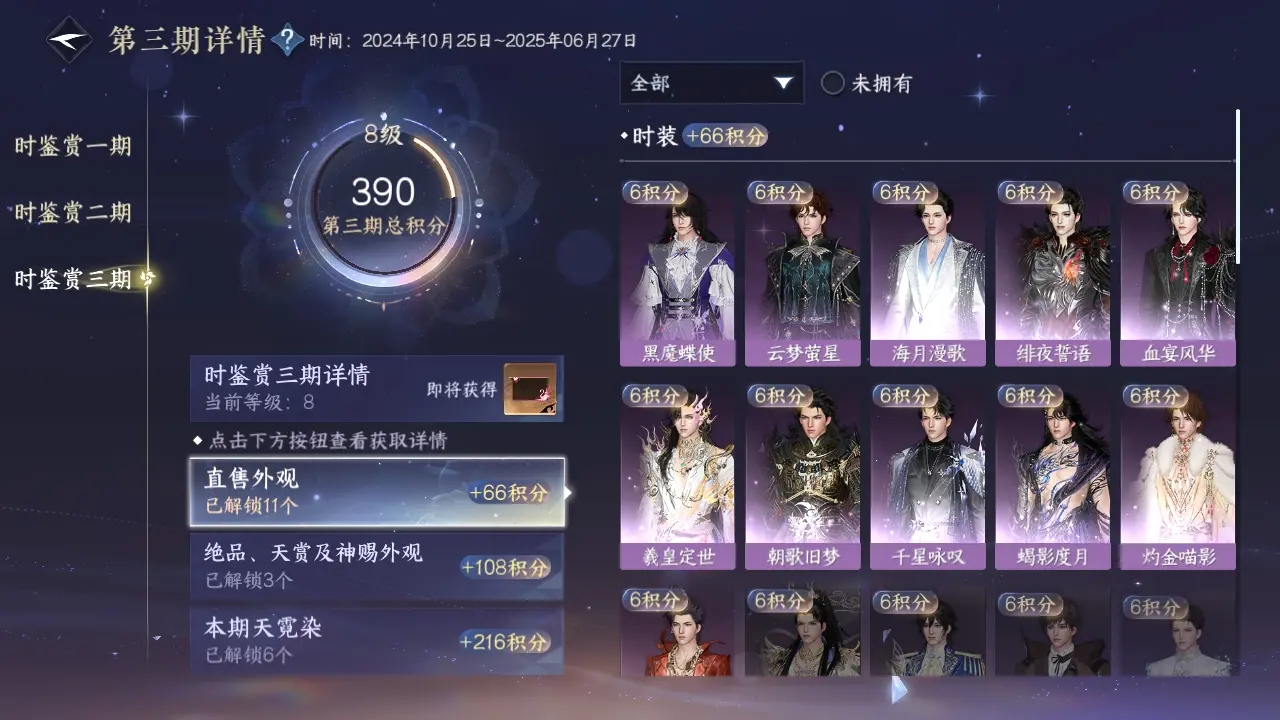Switch to 时鉴赏一期 tab
This screenshot has width=1280, height=720.
[73, 146]
